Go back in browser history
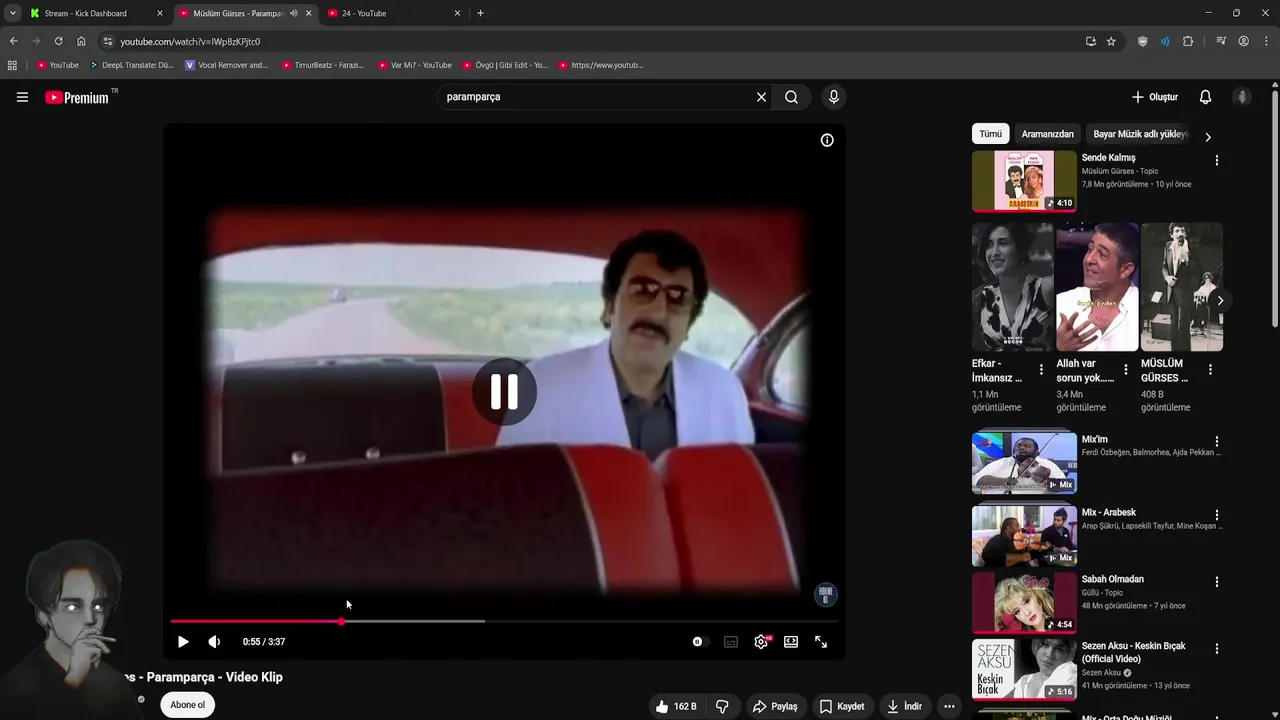 [x=13, y=41]
